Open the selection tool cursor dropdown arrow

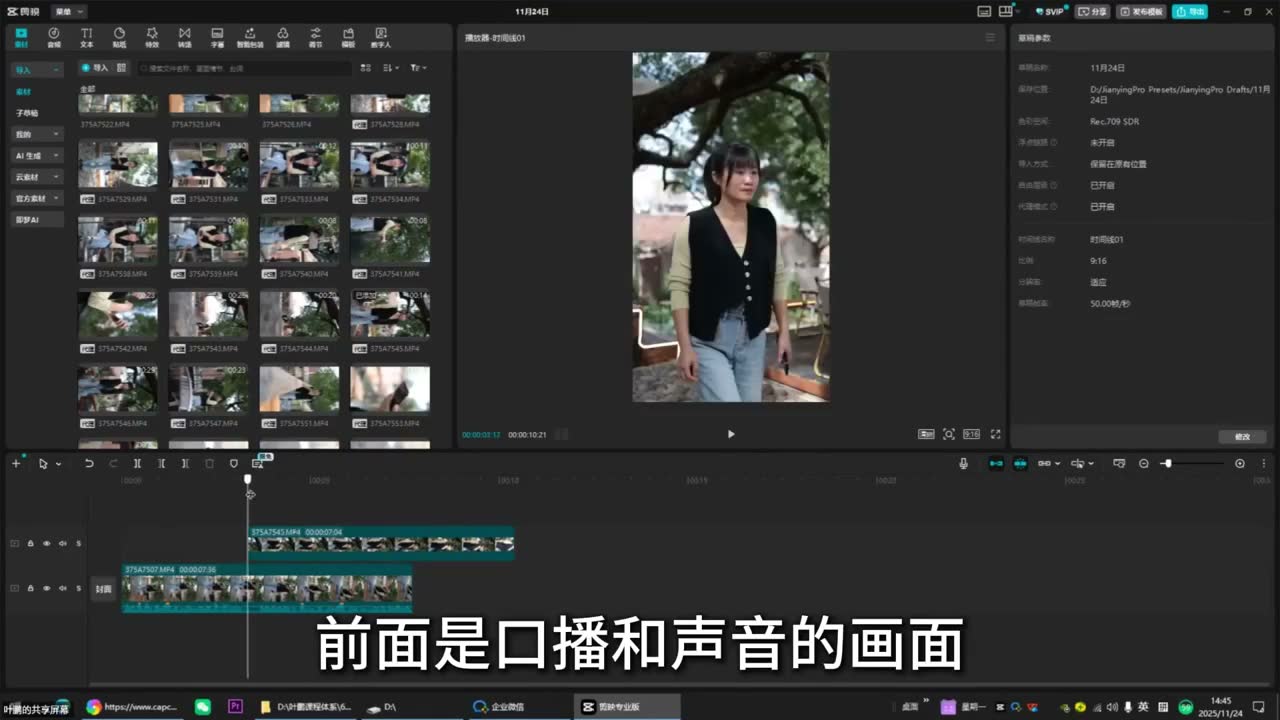point(58,464)
